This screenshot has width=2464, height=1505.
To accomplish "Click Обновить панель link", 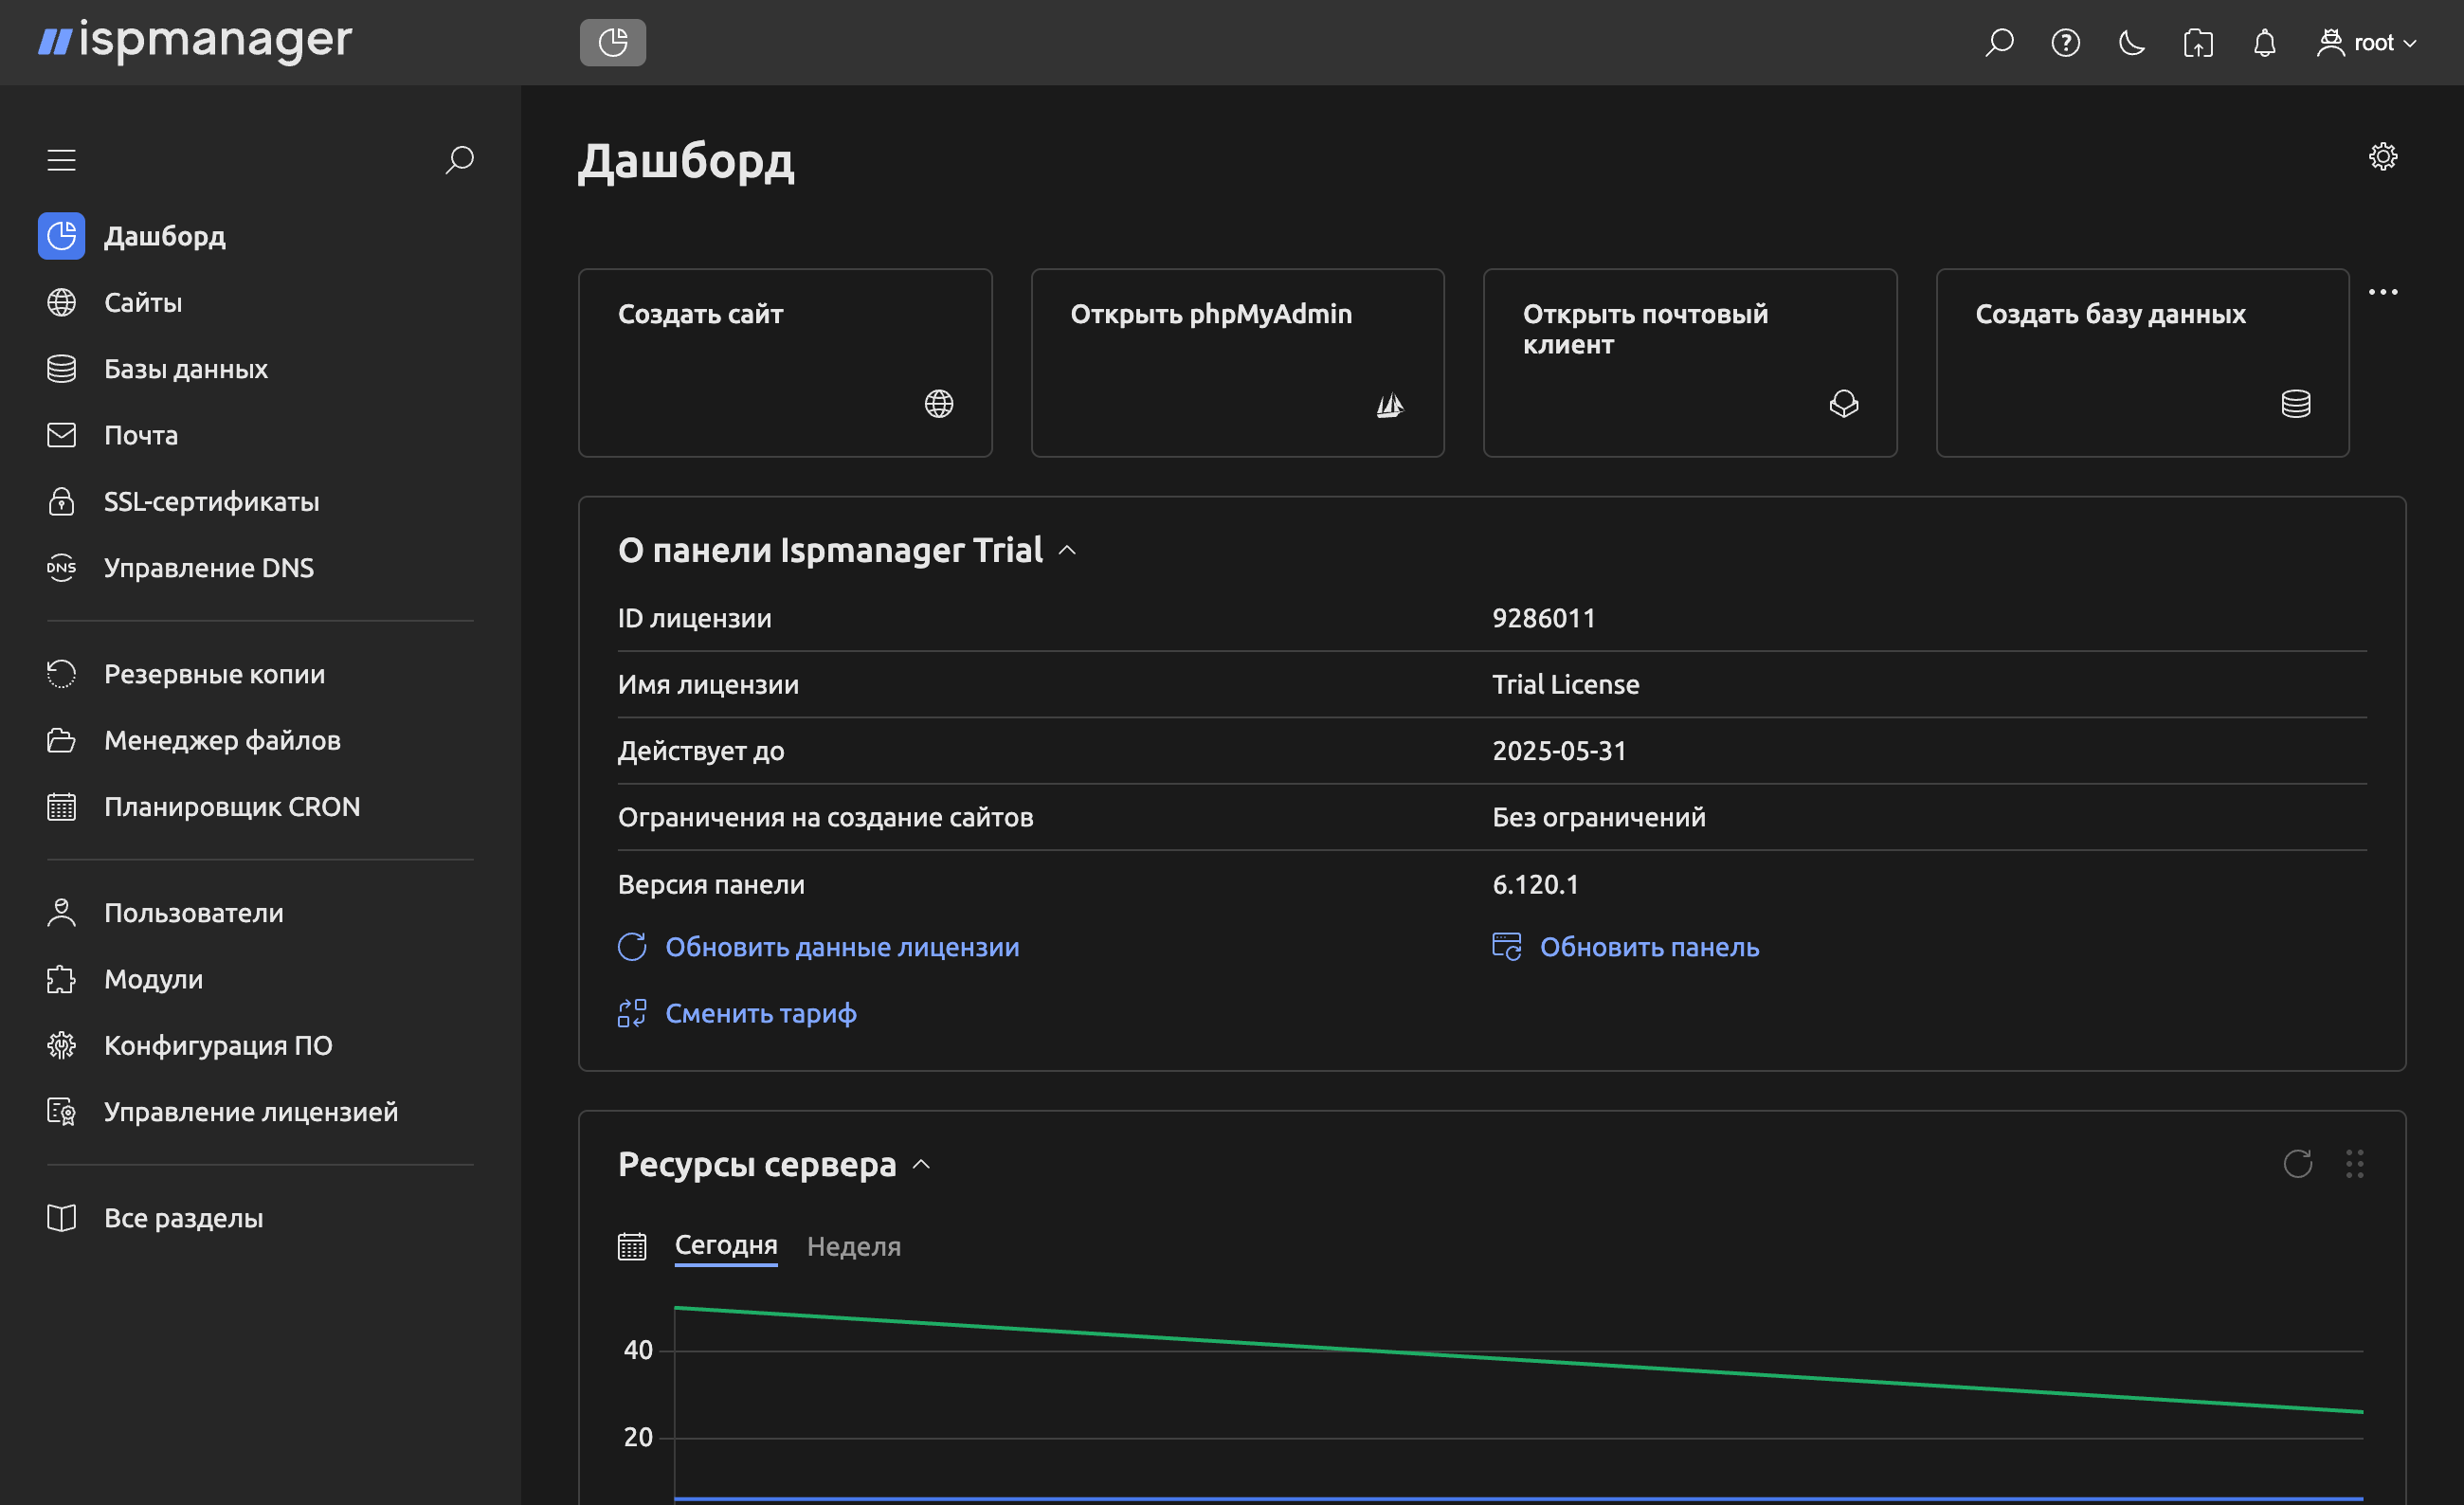I will 1626,947.
